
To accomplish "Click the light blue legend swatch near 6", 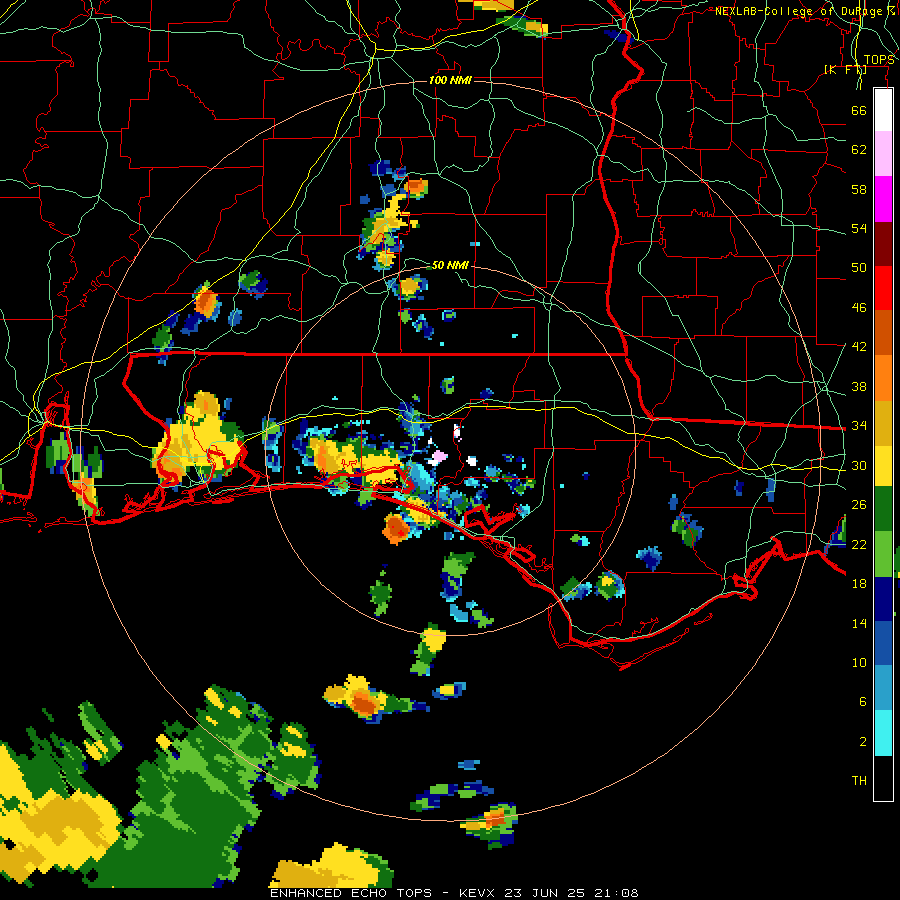I will point(883,688).
